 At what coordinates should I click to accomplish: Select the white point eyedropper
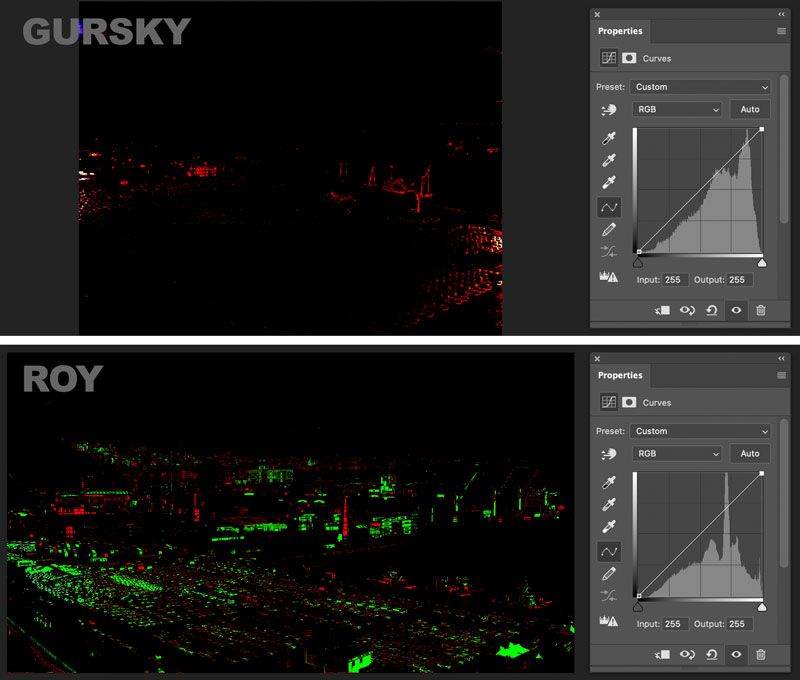click(x=608, y=181)
